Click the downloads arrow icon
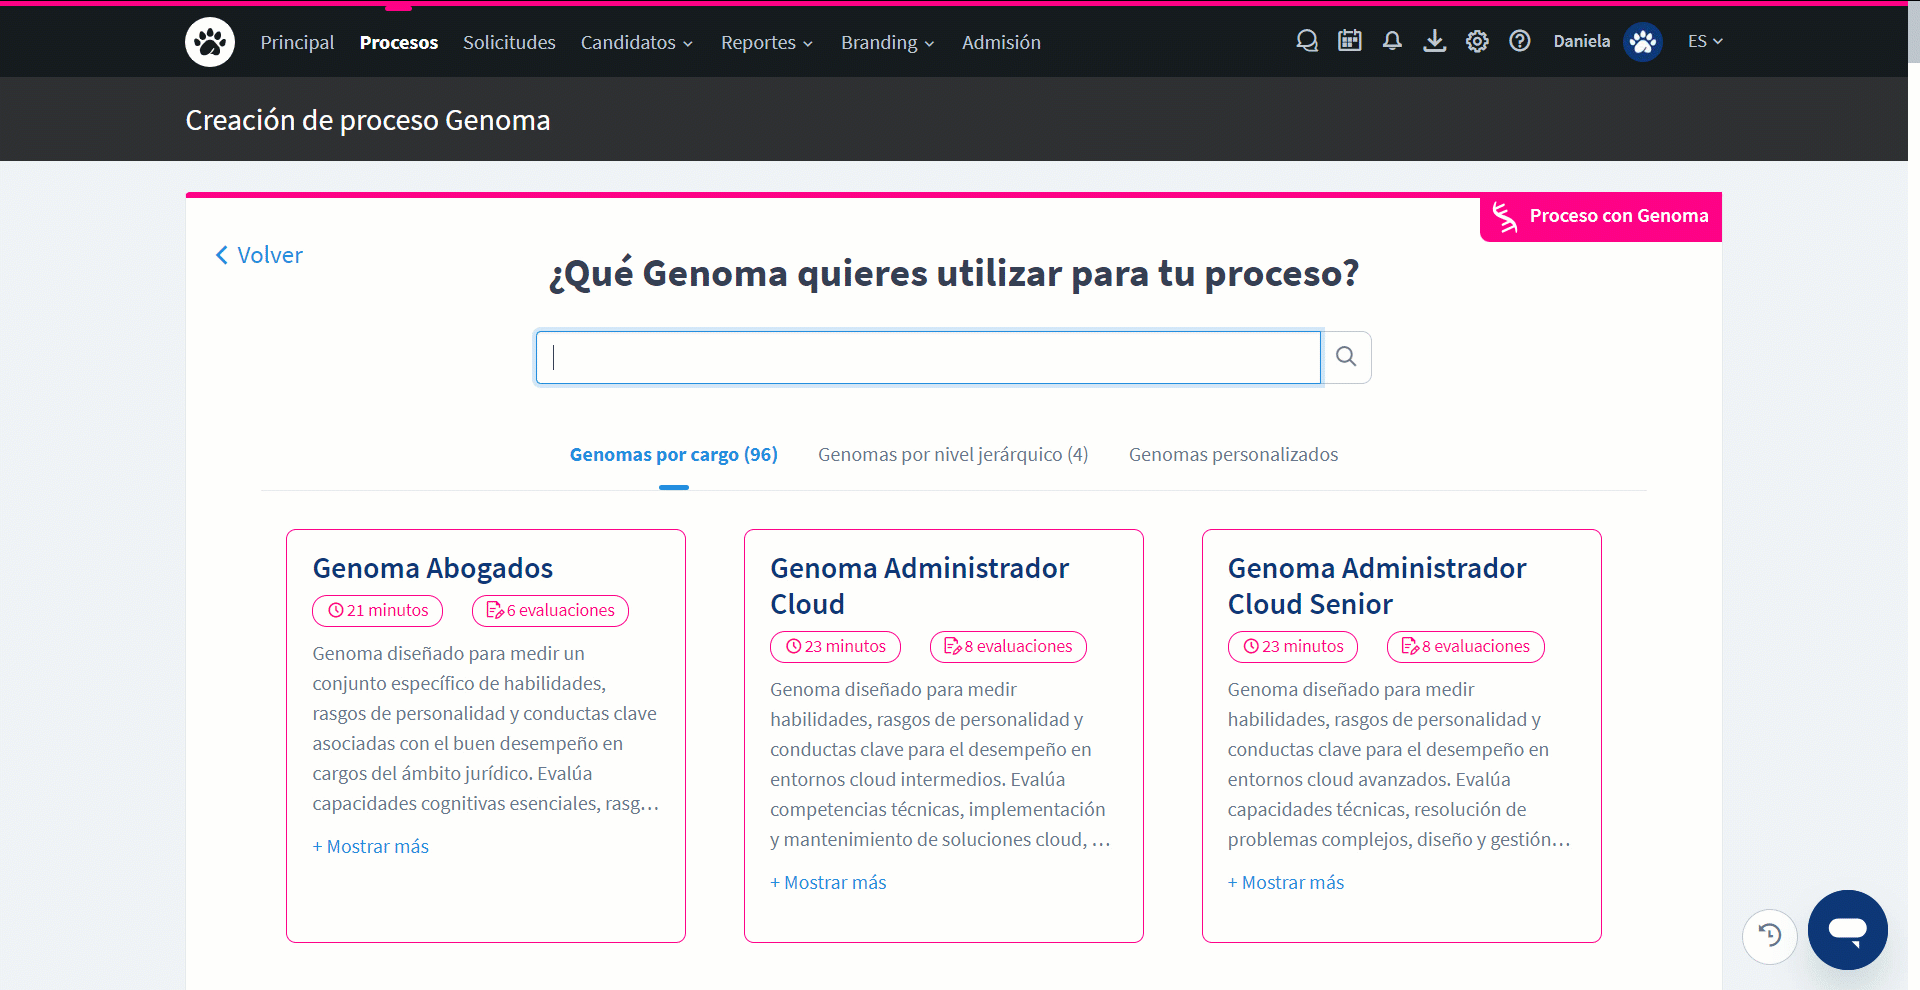 point(1435,41)
